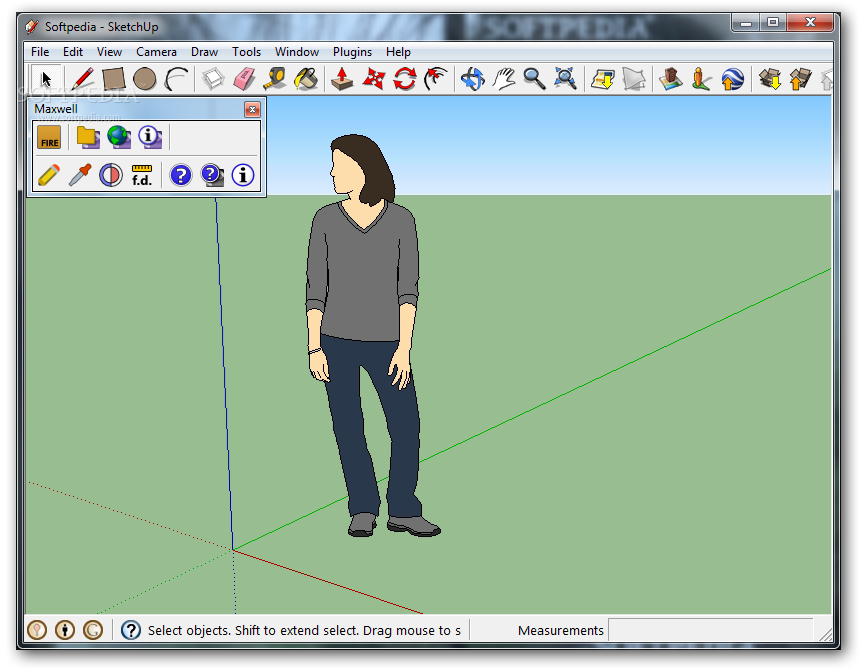The height and width of the screenshot is (670, 861).
Task: Select Maxwell eyedropper tool
Action: click(80, 175)
